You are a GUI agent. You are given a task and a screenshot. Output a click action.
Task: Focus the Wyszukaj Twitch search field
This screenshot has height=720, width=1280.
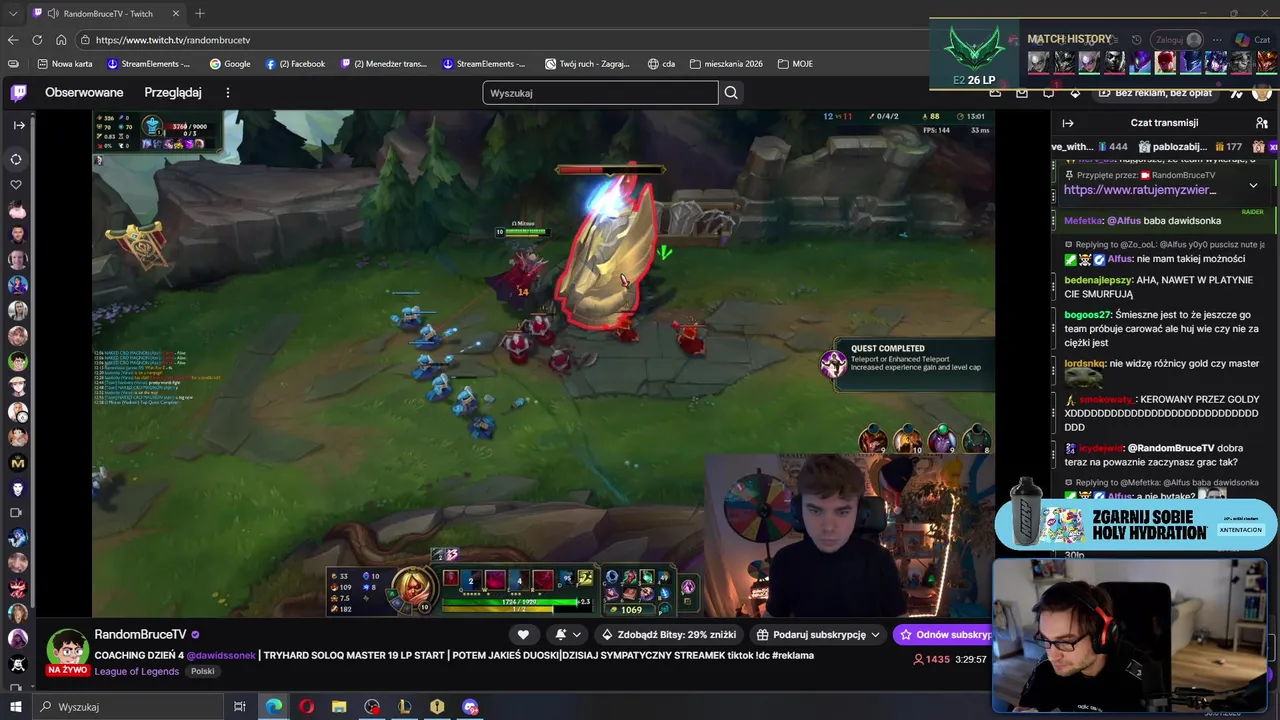[x=600, y=93]
